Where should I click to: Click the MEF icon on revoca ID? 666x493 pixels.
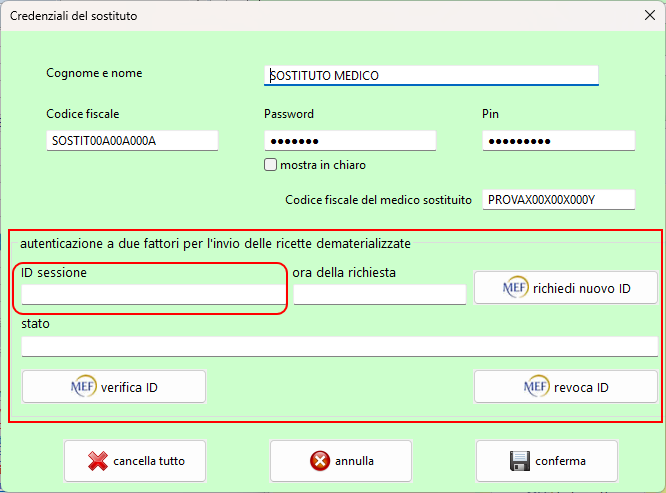pos(537,387)
